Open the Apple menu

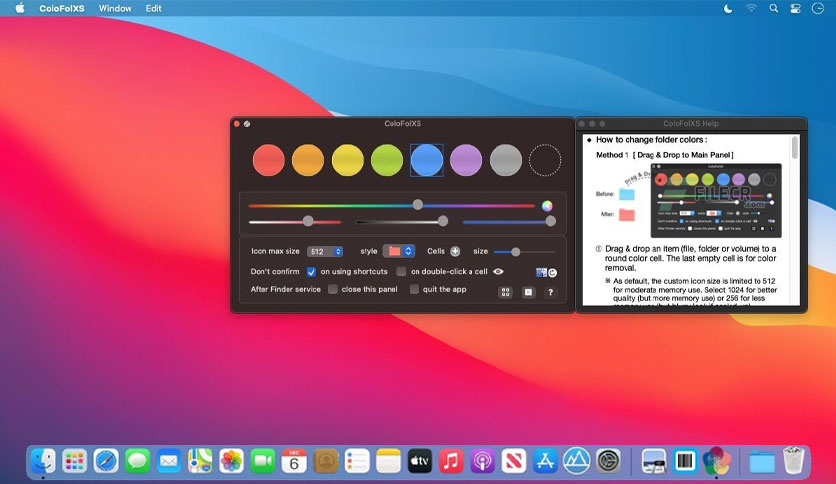(x=20, y=8)
